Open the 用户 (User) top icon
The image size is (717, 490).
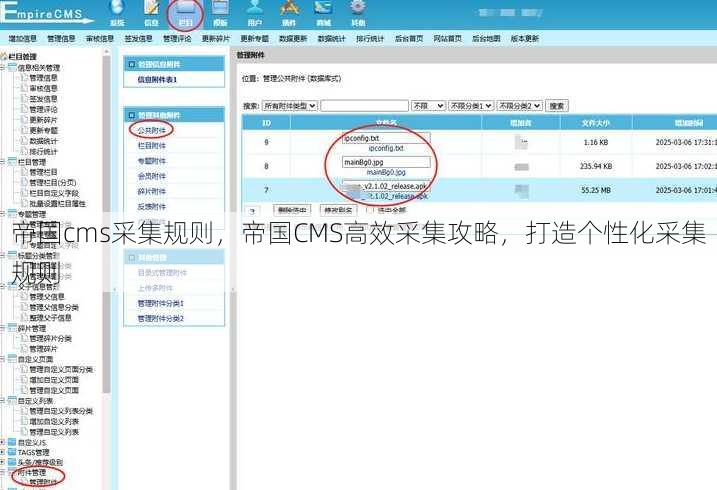[255, 13]
